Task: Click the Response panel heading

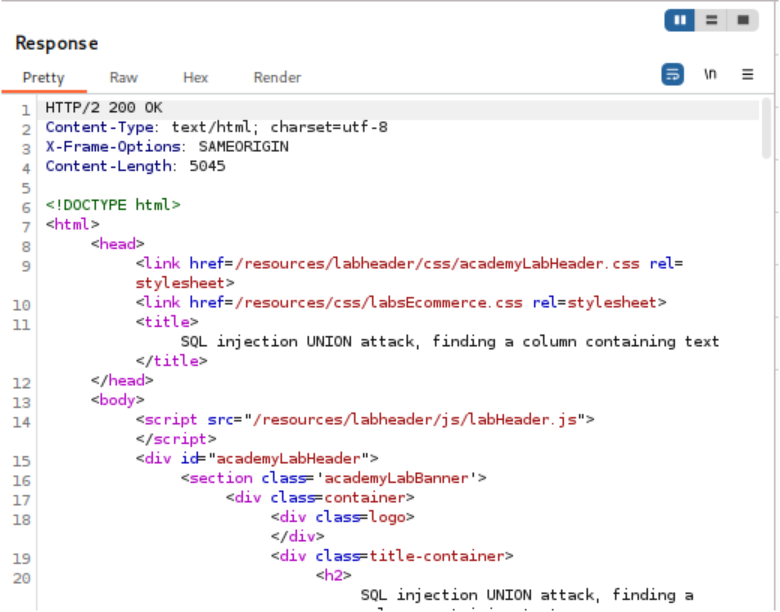Action: (57, 43)
